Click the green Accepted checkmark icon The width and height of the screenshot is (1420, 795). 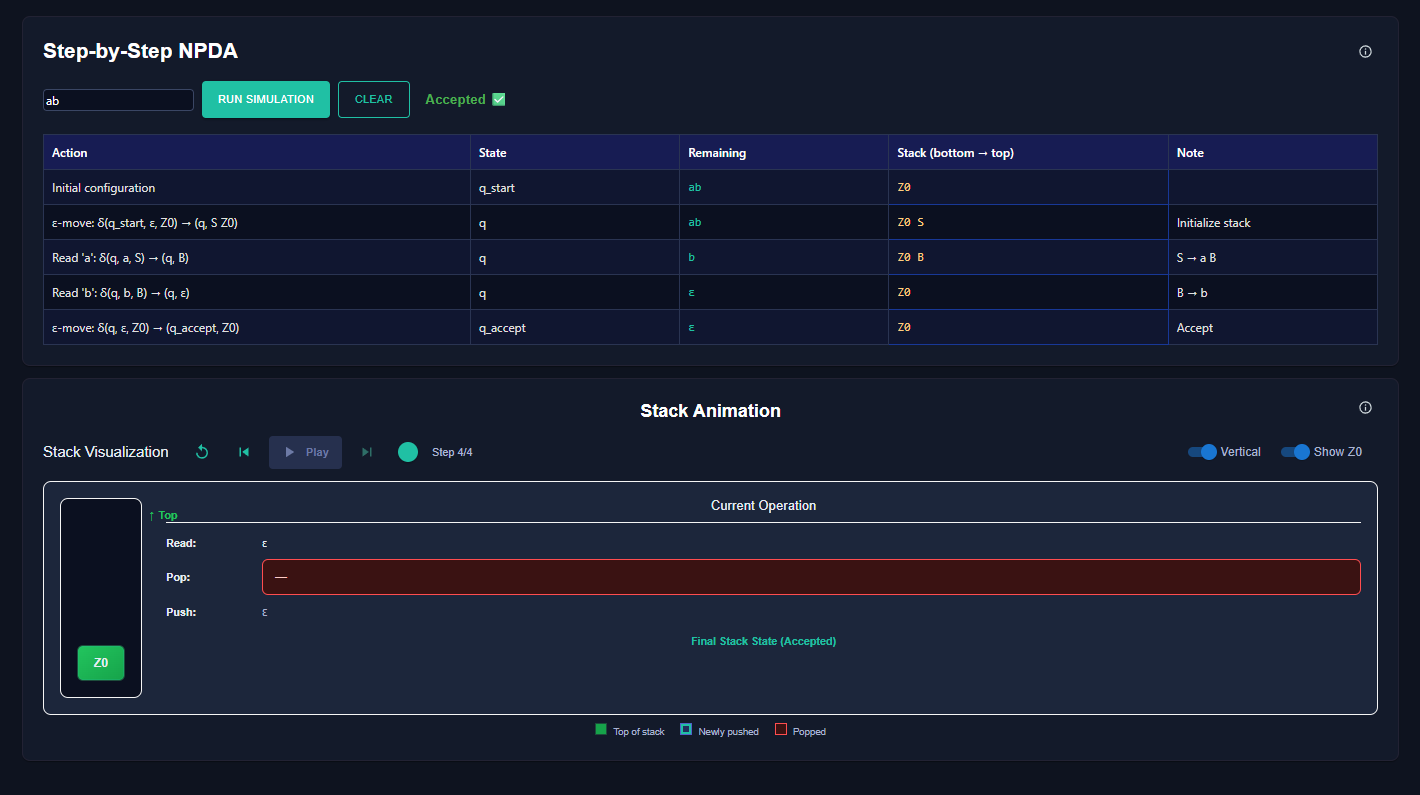tap(499, 99)
